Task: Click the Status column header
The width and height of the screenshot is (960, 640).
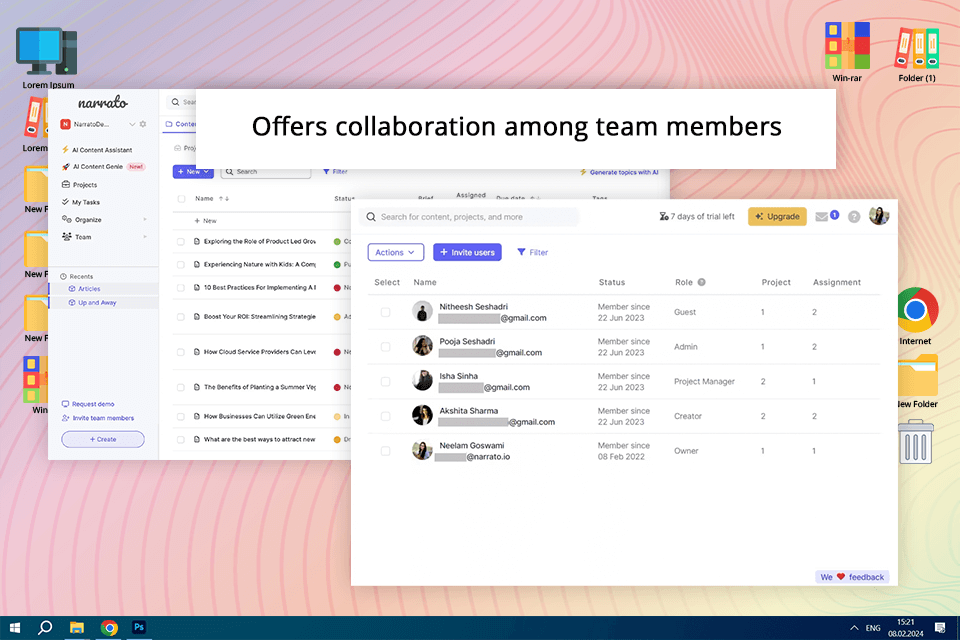Action: [x=612, y=282]
